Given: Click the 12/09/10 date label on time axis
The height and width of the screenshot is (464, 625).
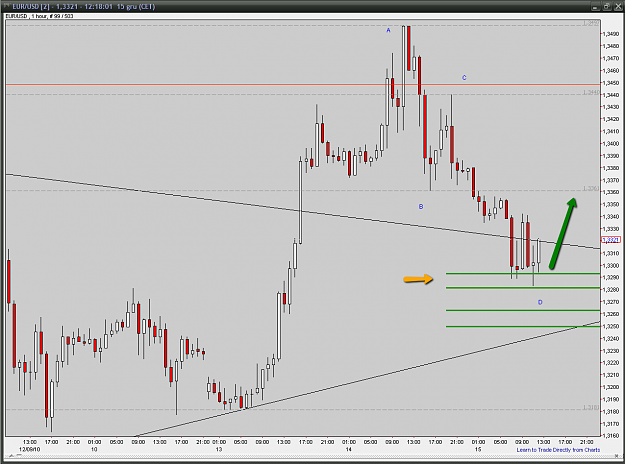Looking at the screenshot, I should [x=30, y=449].
